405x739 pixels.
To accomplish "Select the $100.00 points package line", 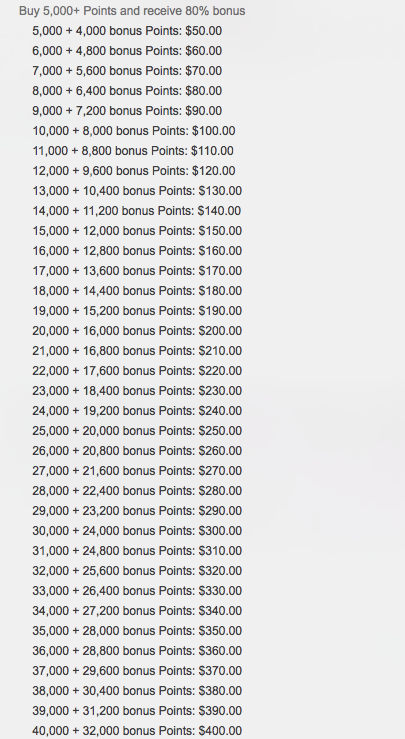I will click(134, 131).
